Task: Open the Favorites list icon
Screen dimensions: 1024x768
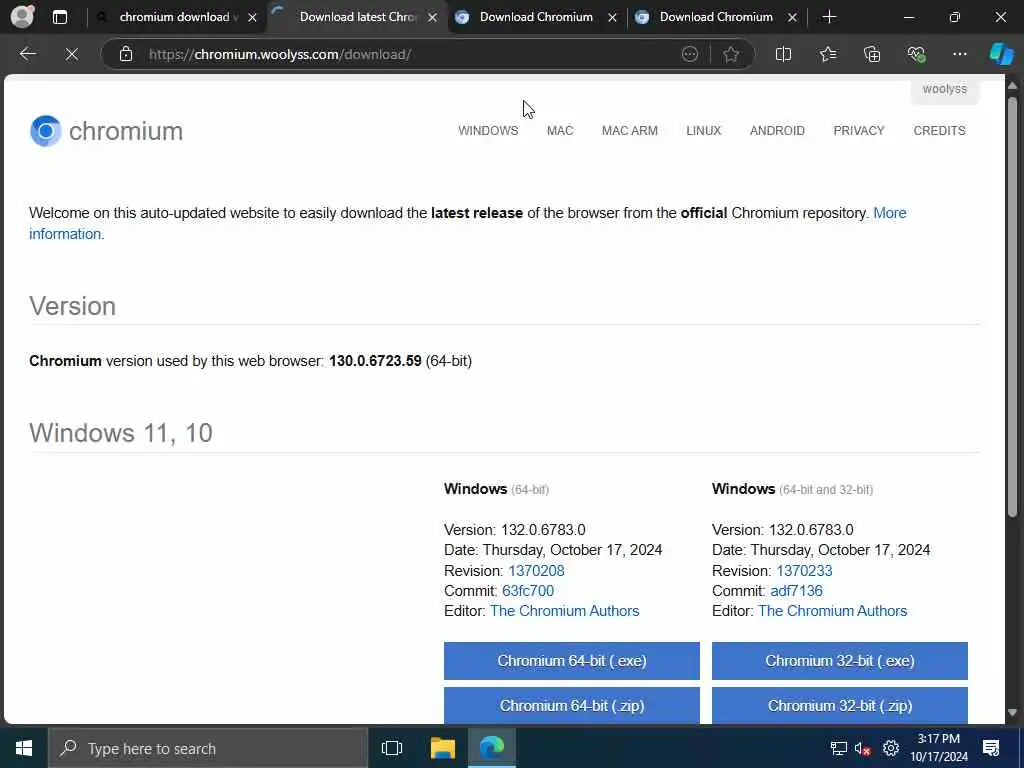Action: point(827,54)
